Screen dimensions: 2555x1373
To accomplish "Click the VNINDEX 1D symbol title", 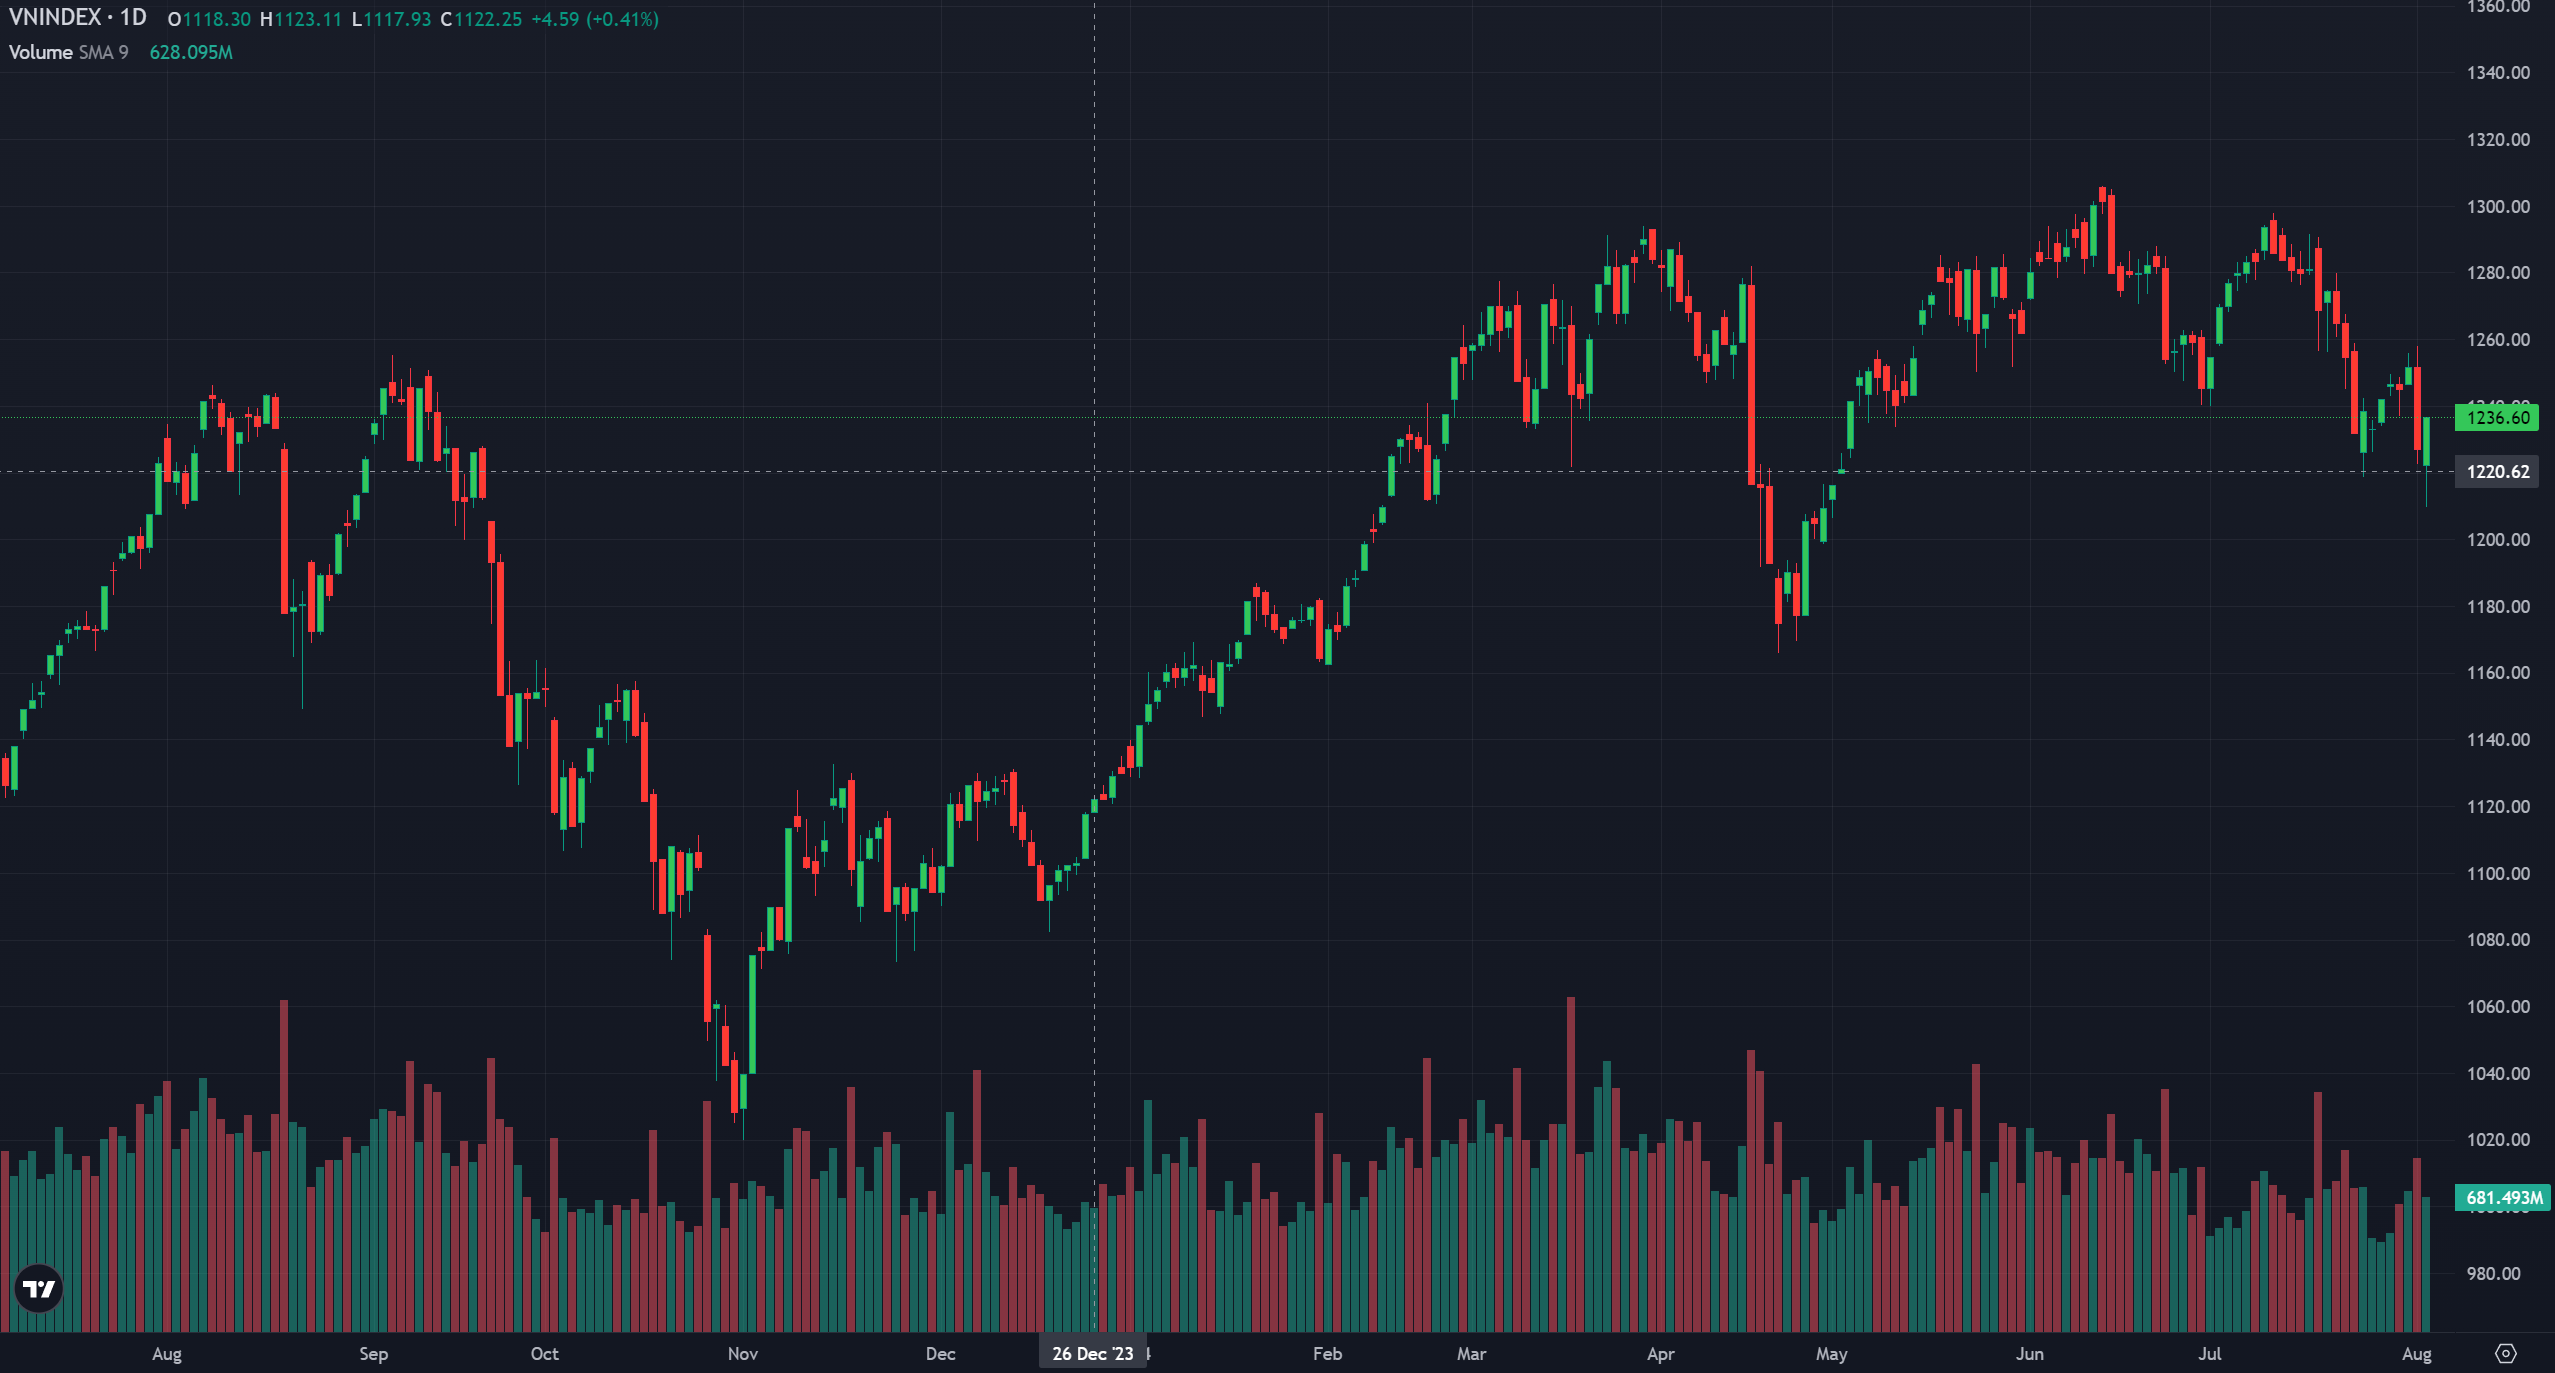I will point(77,18).
